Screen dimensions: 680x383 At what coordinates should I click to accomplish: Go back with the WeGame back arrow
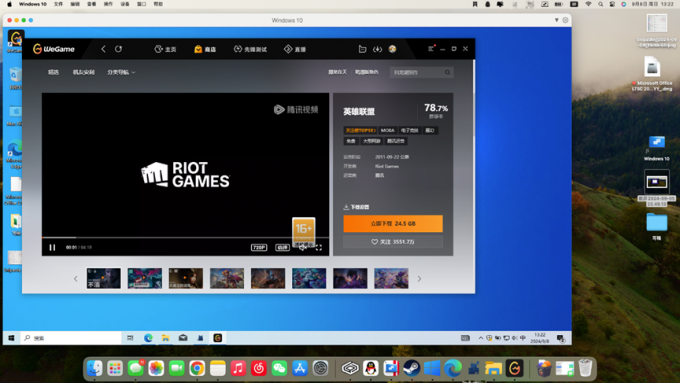(x=103, y=49)
